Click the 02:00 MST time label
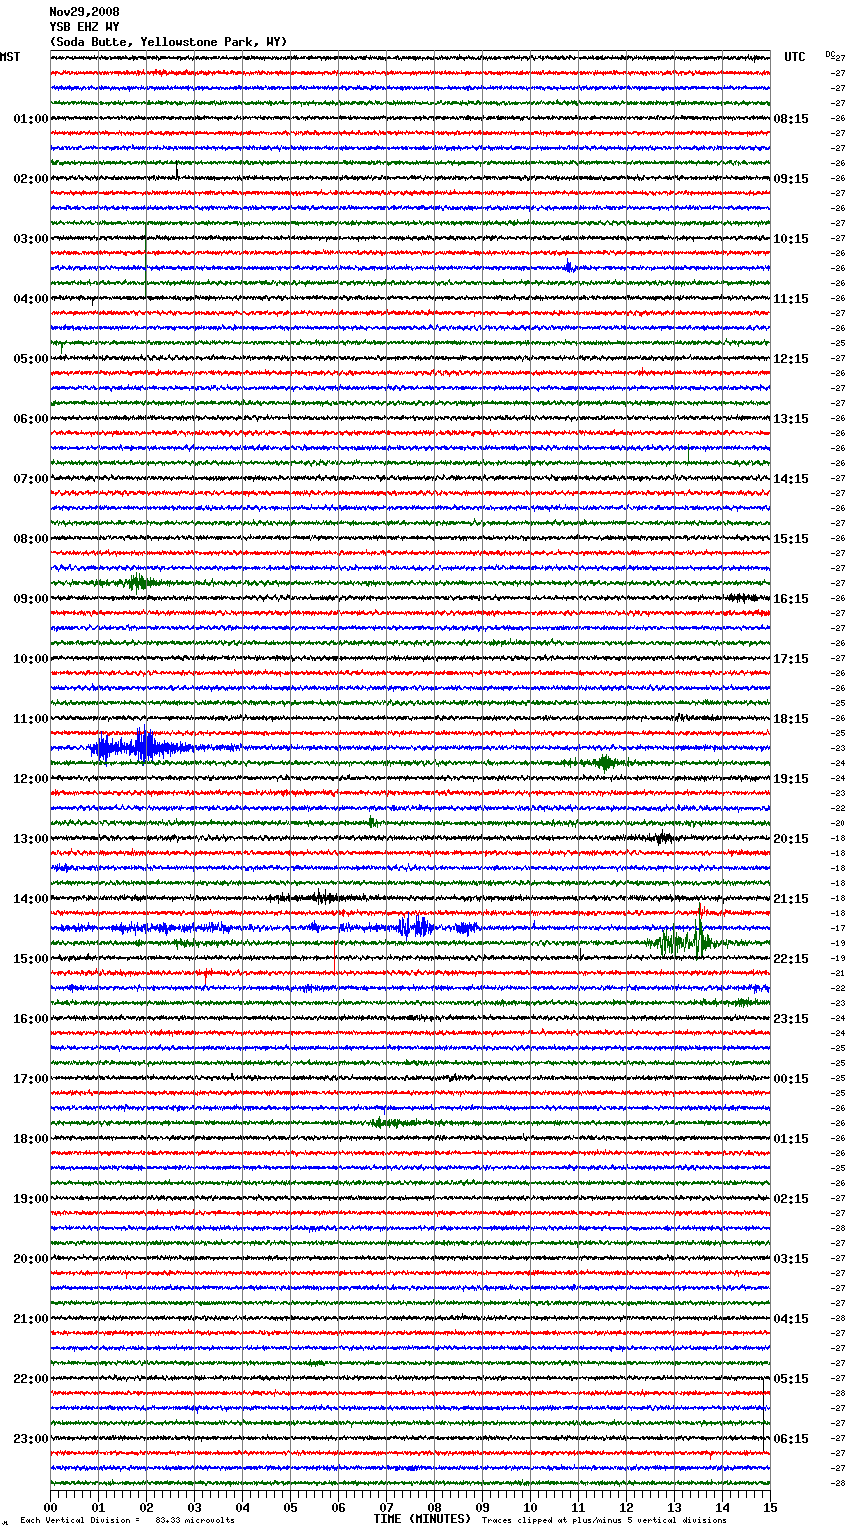The height and width of the screenshot is (1534, 850). click(x=30, y=179)
